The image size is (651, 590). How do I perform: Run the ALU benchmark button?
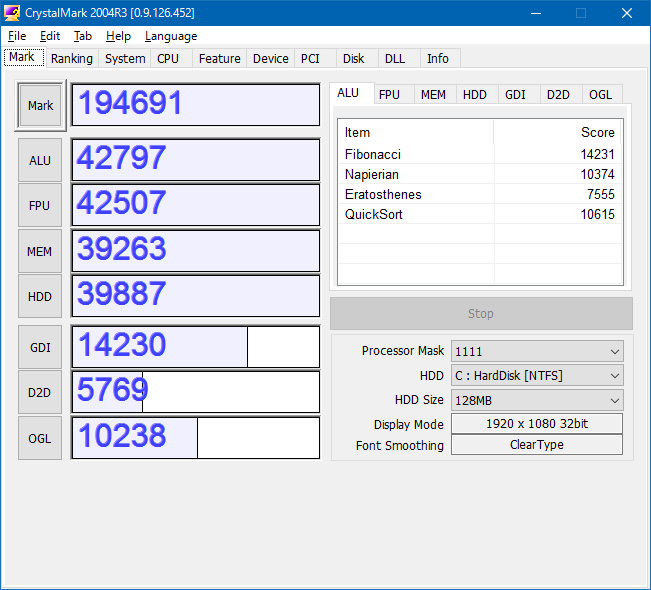[40, 160]
